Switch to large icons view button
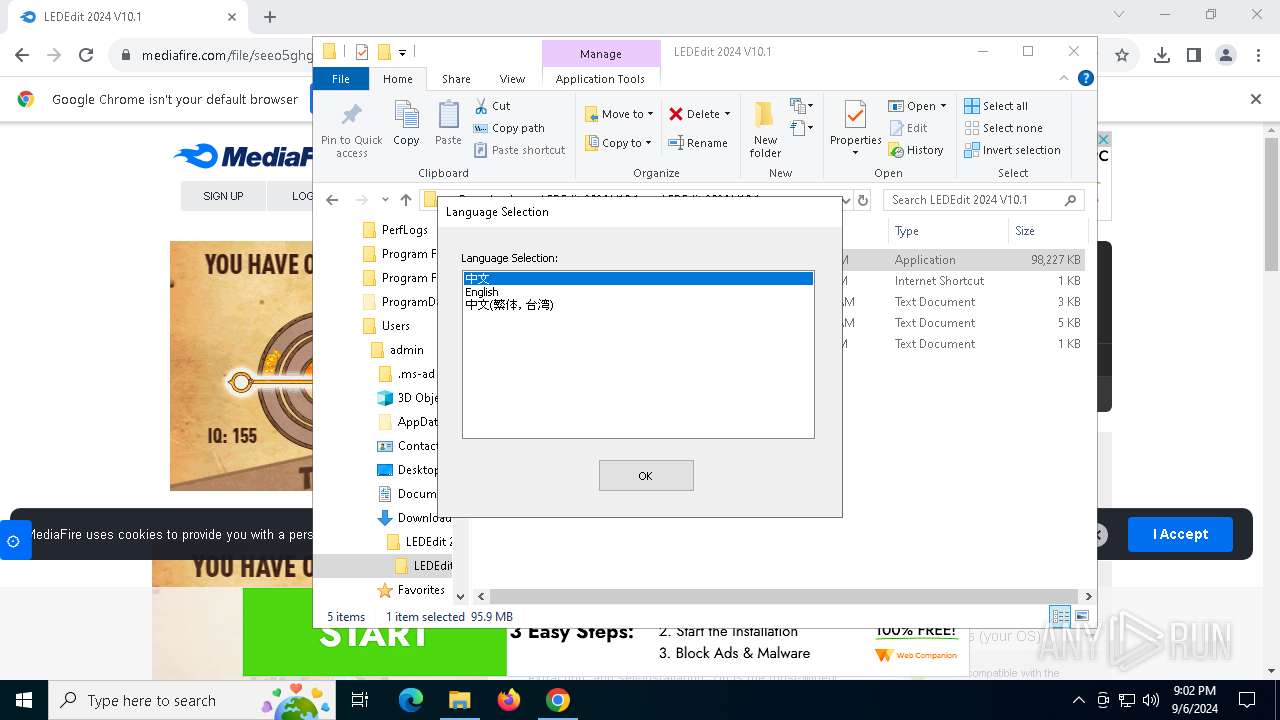 coord(1081,616)
